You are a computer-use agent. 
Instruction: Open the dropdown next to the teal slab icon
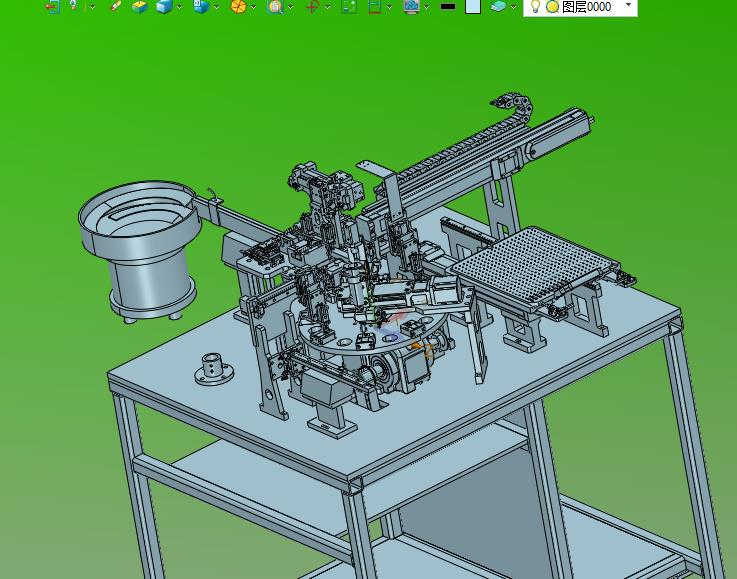pyautogui.click(x=513, y=7)
